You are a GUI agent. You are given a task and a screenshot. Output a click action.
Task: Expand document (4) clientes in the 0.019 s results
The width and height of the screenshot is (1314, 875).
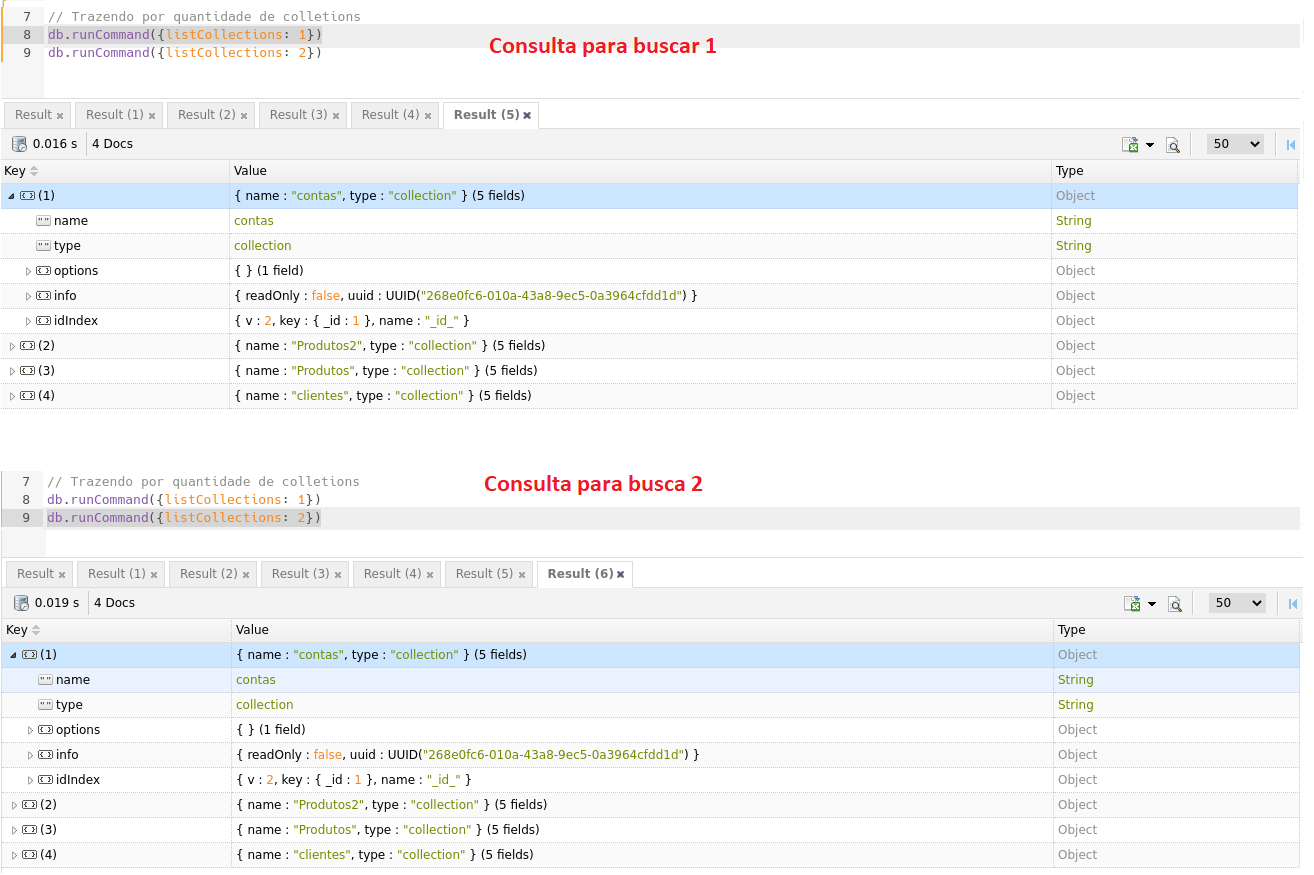click(14, 855)
